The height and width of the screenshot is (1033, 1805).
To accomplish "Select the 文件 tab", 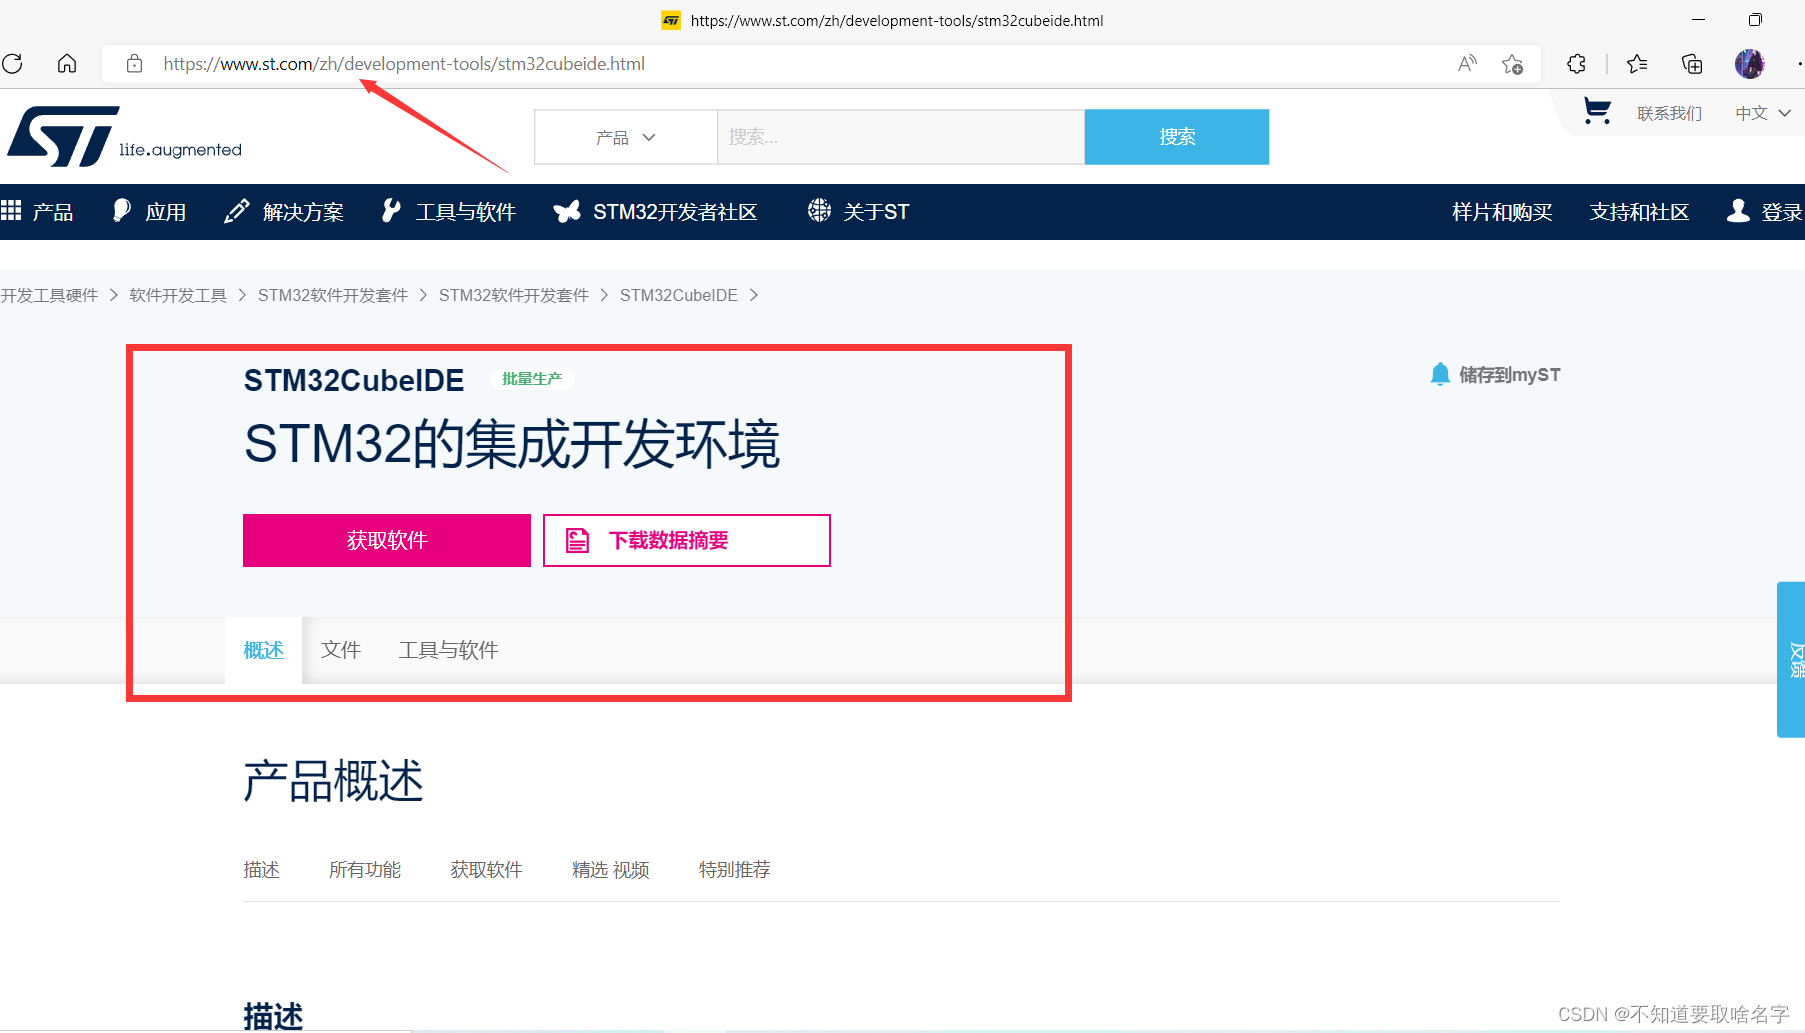I will tap(341, 650).
